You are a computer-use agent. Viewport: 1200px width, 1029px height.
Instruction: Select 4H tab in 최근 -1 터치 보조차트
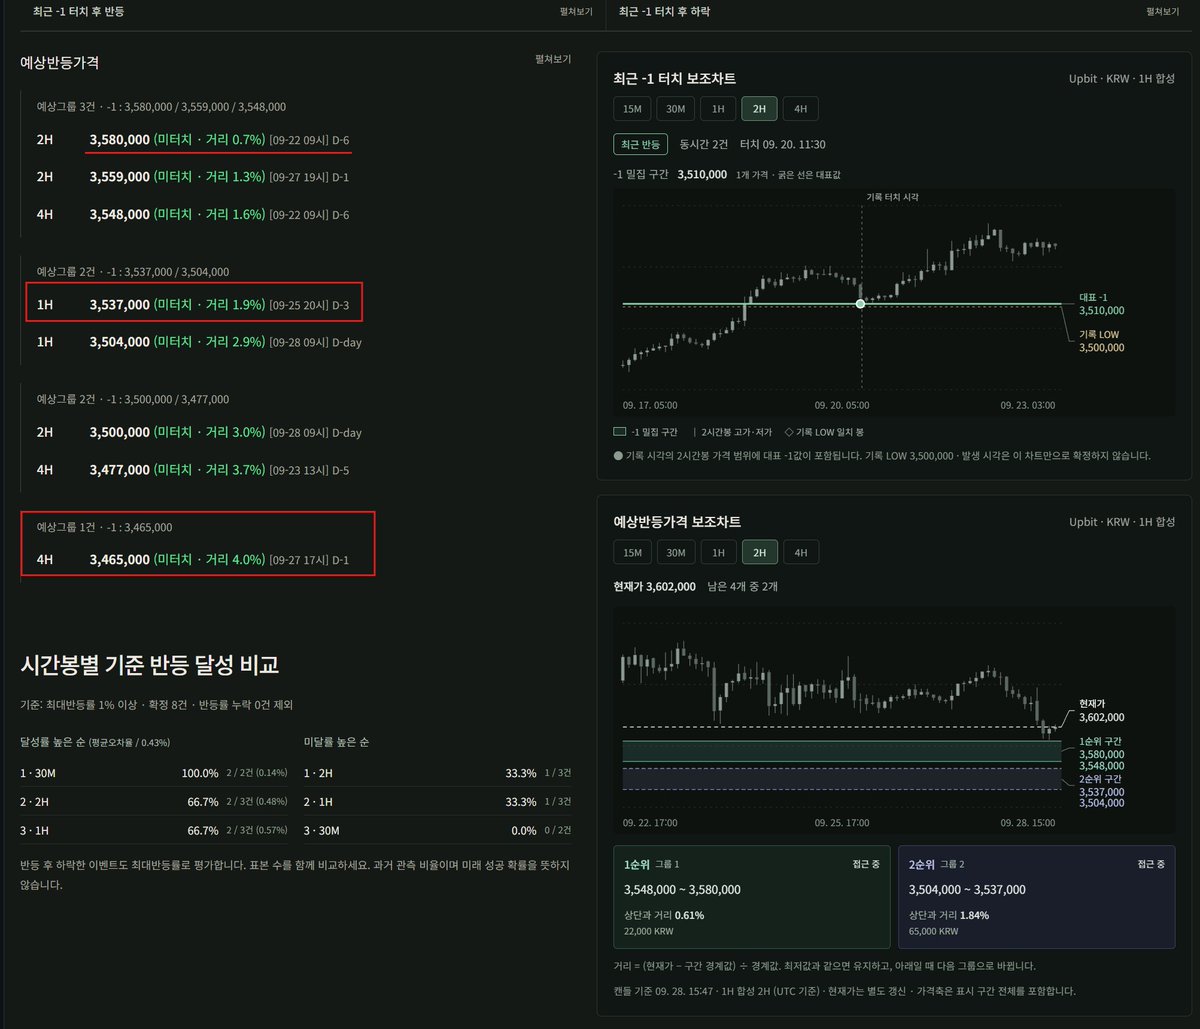(800, 109)
